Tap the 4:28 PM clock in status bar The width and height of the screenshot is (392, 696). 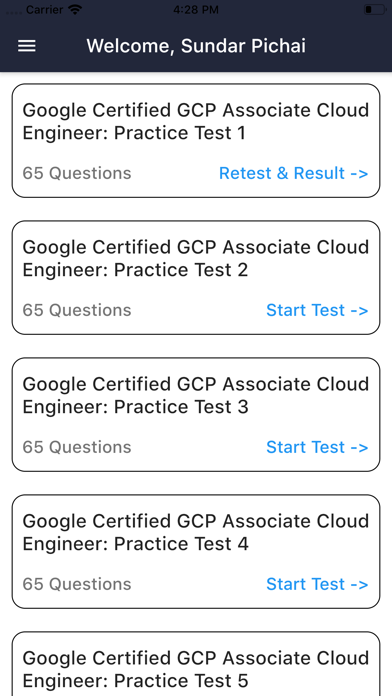click(x=196, y=9)
